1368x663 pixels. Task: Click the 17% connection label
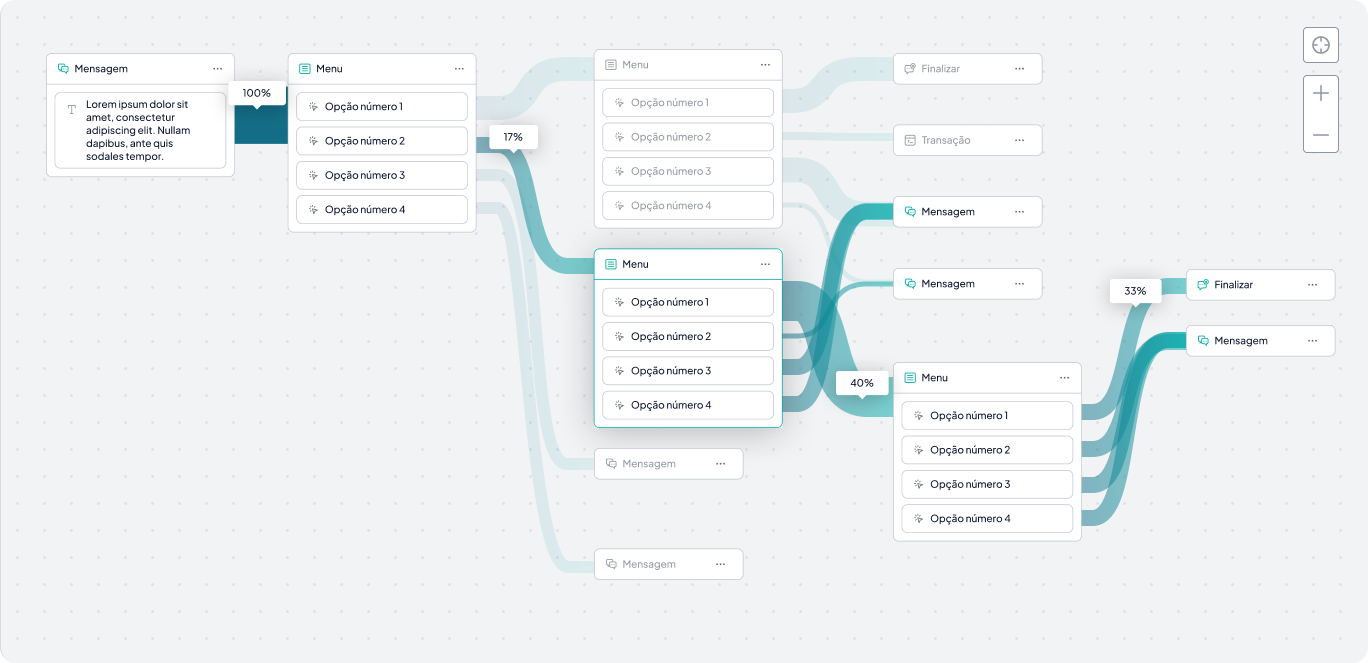513,136
